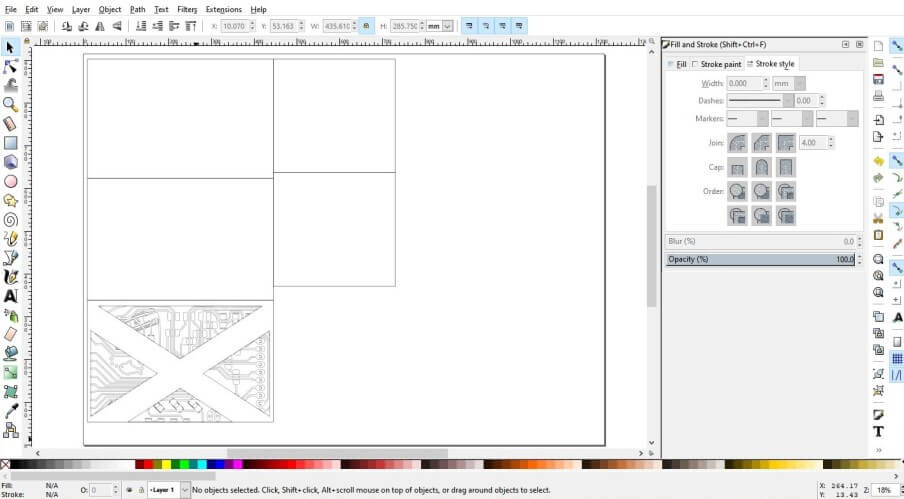Toggle the width-height lock ratio button

click(x=366, y=26)
